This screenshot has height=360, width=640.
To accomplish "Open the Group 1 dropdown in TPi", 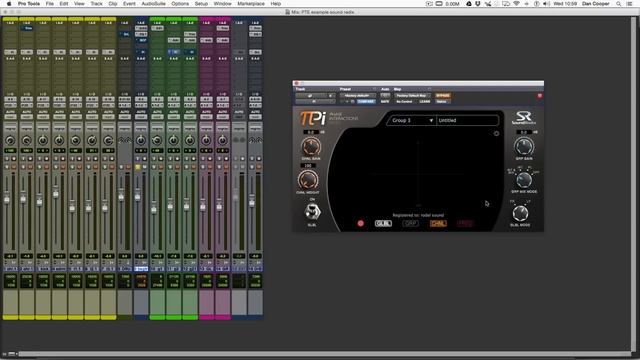I will [x=412, y=120].
